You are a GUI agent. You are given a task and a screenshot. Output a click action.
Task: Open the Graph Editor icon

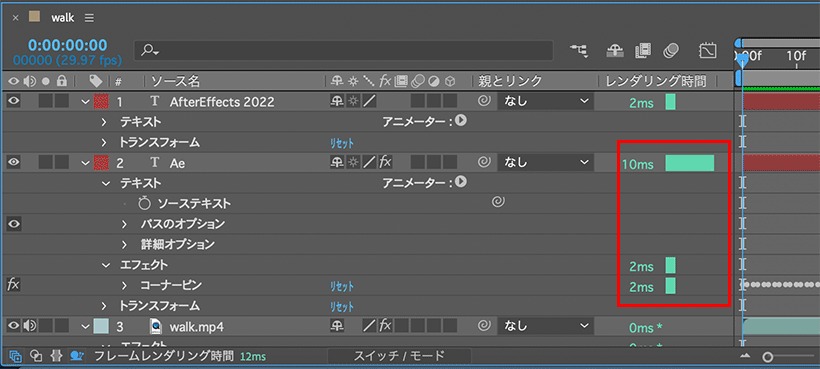tap(708, 51)
